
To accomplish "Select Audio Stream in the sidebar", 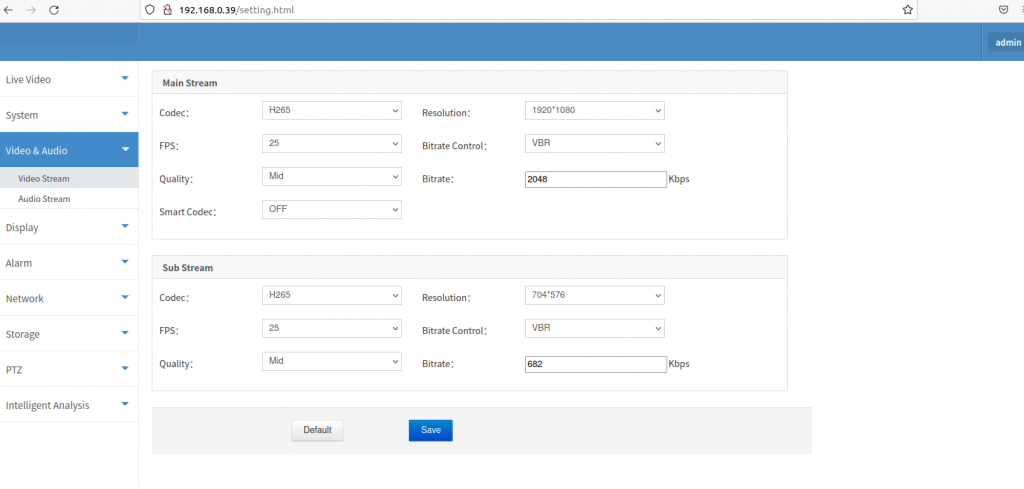I will (x=44, y=198).
